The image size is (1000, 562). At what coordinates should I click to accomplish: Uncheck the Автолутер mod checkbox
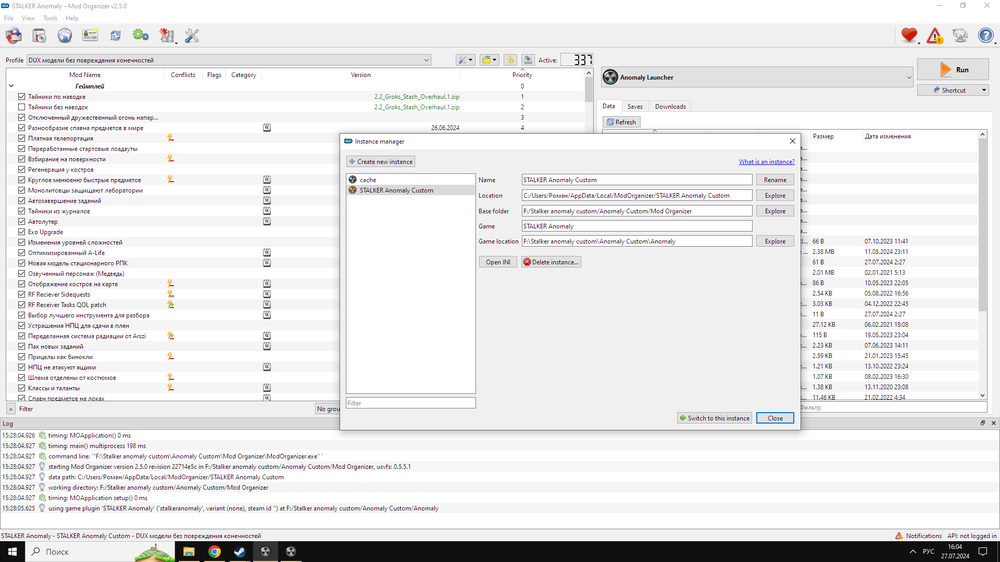(x=21, y=222)
